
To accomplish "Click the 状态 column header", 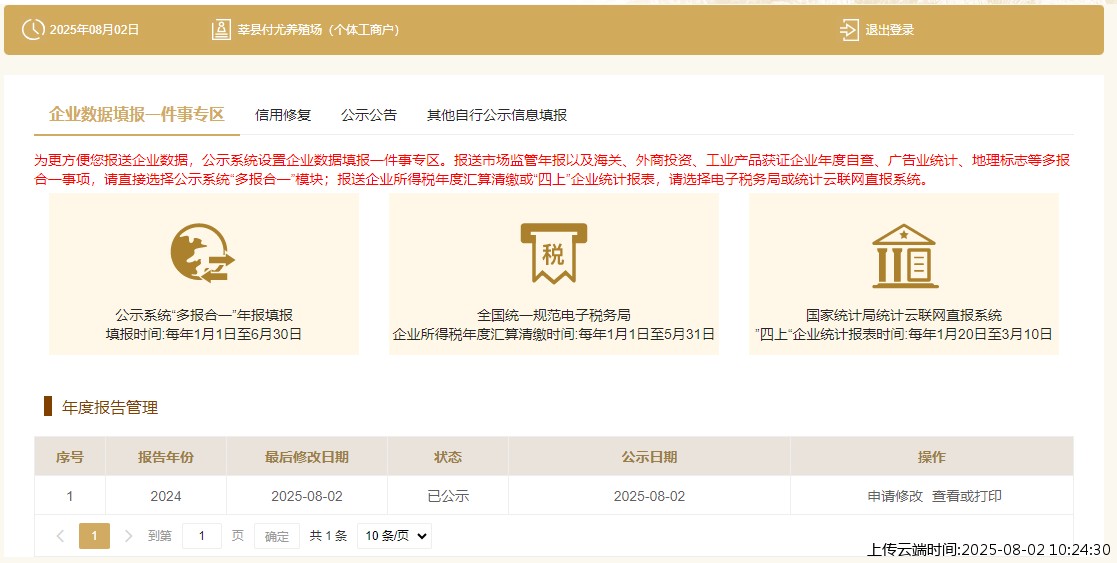I will pos(448,457).
